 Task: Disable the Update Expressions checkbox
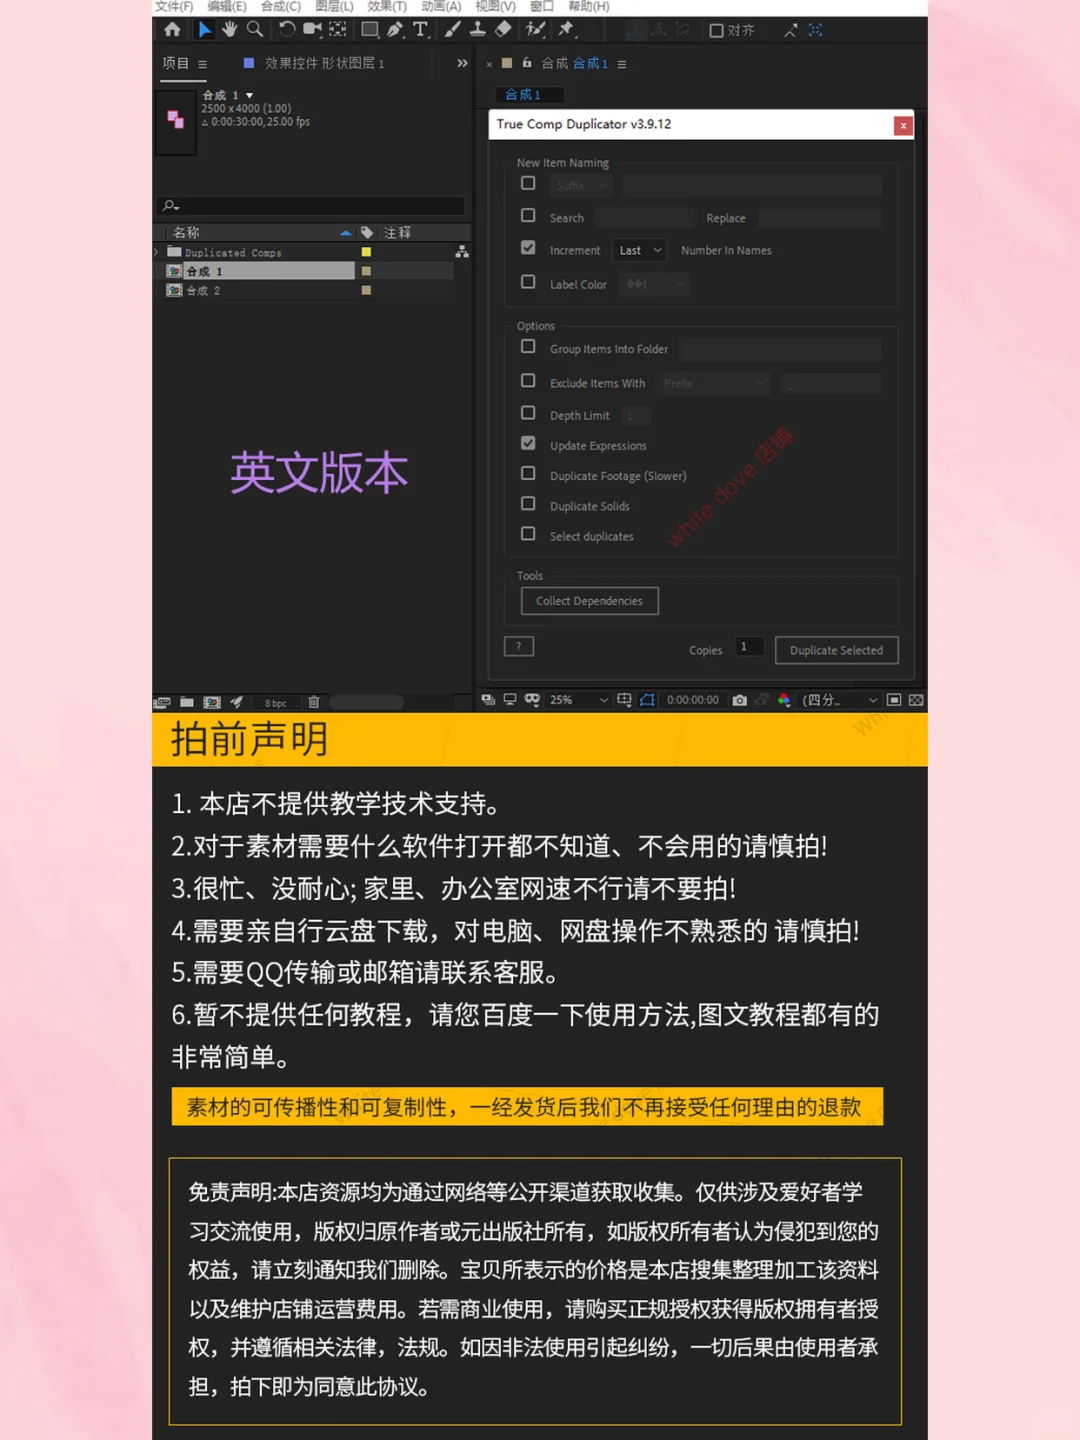coord(528,443)
